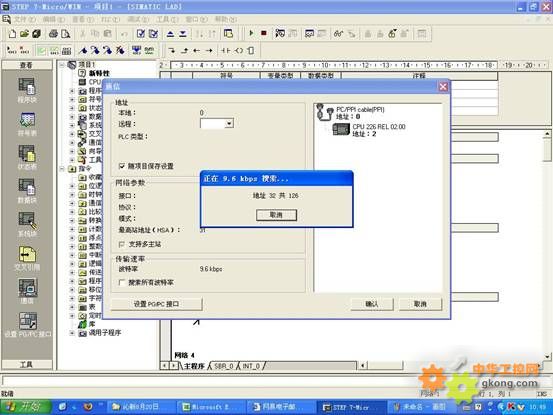Enable 搜索所有波特率 checkbox
The height and width of the screenshot is (415, 553).
pos(122,282)
